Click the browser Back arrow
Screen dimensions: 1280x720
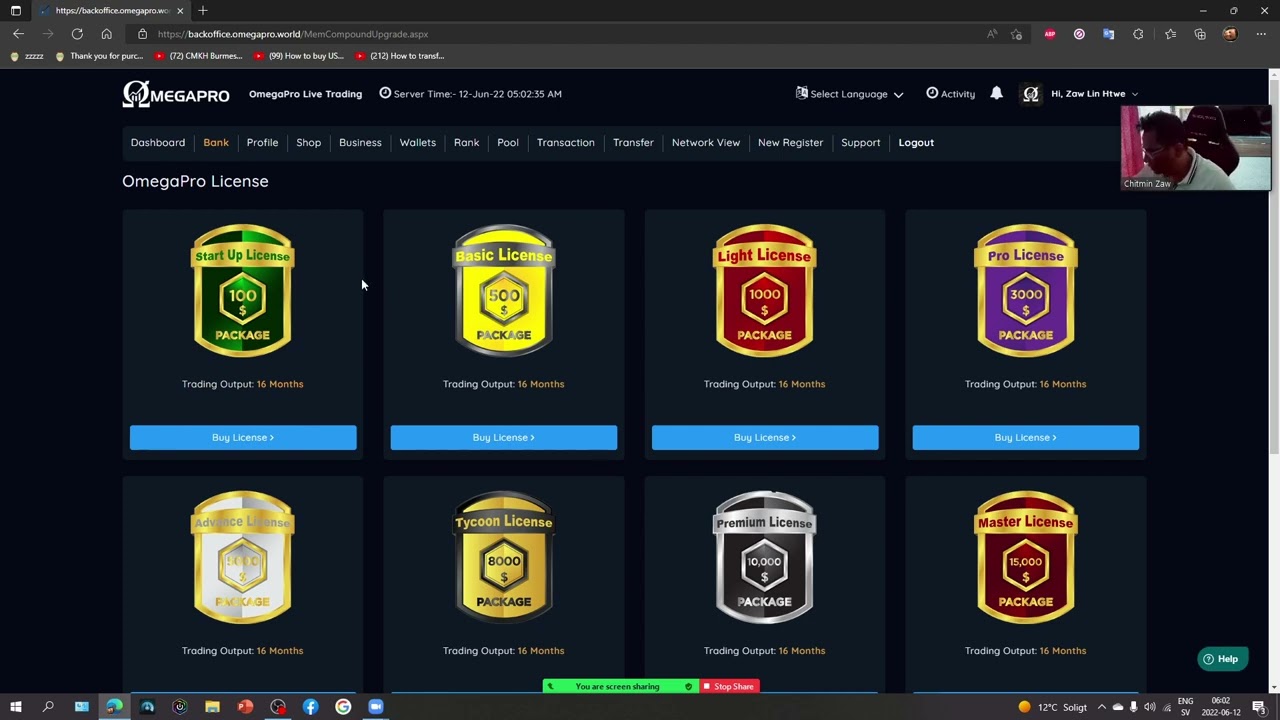18,34
